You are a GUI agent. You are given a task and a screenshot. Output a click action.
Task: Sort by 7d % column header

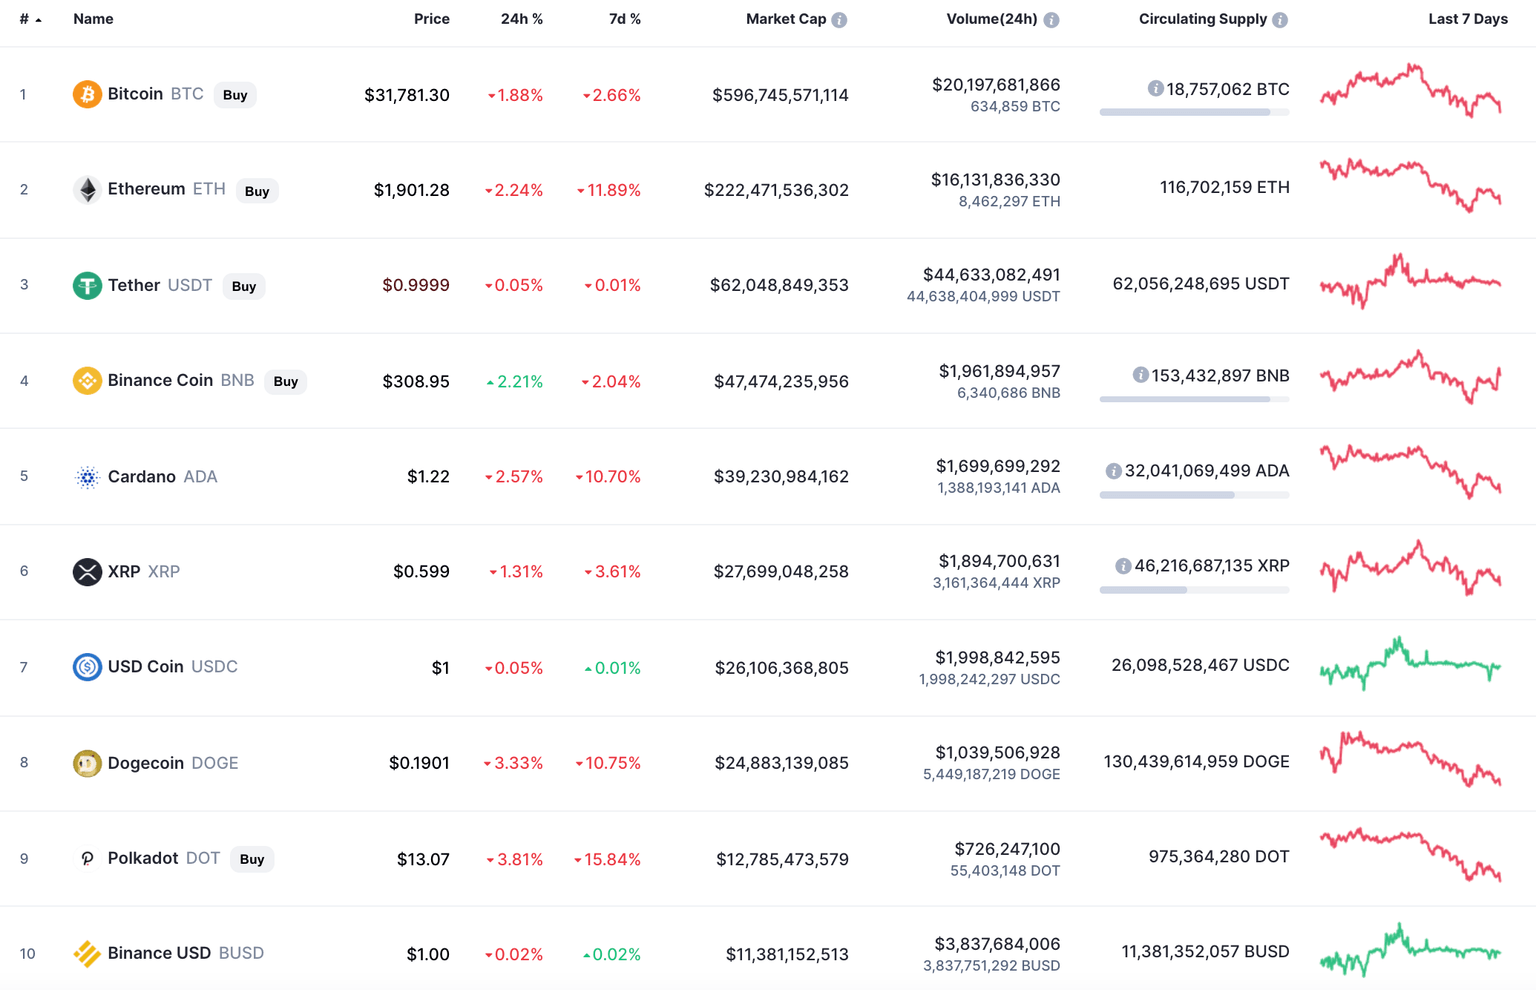tap(624, 19)
